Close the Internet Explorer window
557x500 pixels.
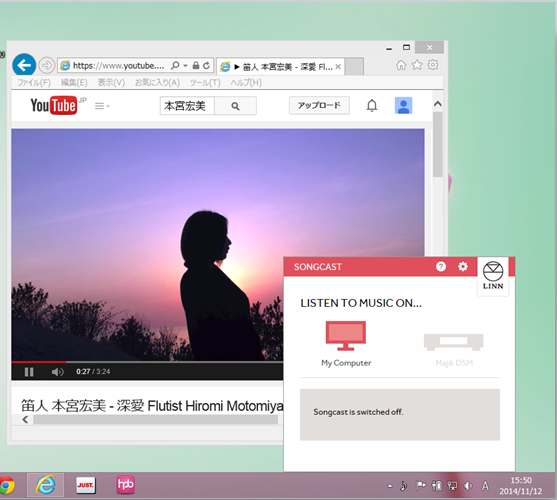pos(429,47)
